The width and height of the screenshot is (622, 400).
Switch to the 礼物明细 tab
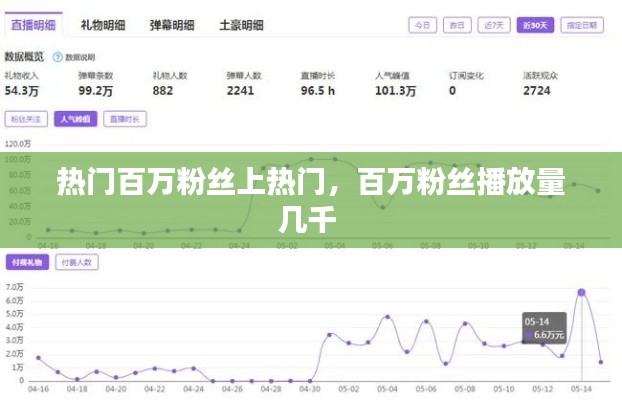(103, 23)
